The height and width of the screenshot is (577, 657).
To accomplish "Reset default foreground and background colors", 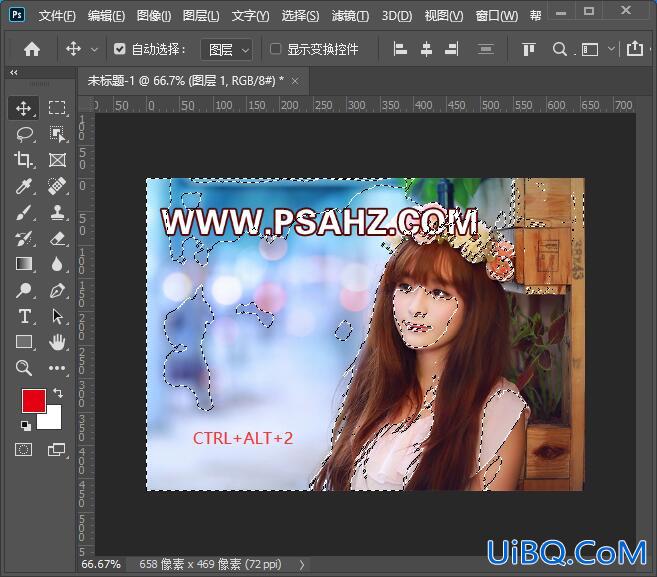I will point(26,426).
